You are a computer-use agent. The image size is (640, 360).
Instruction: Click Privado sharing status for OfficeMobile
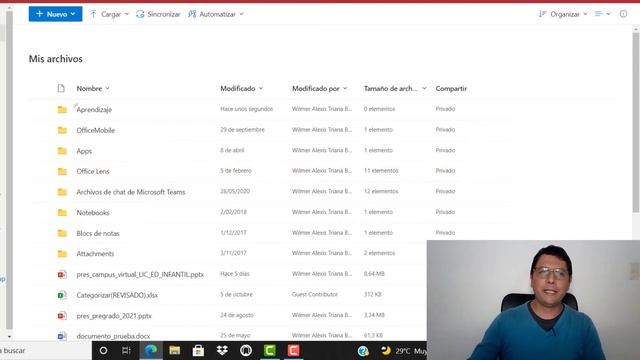[445, 129]
